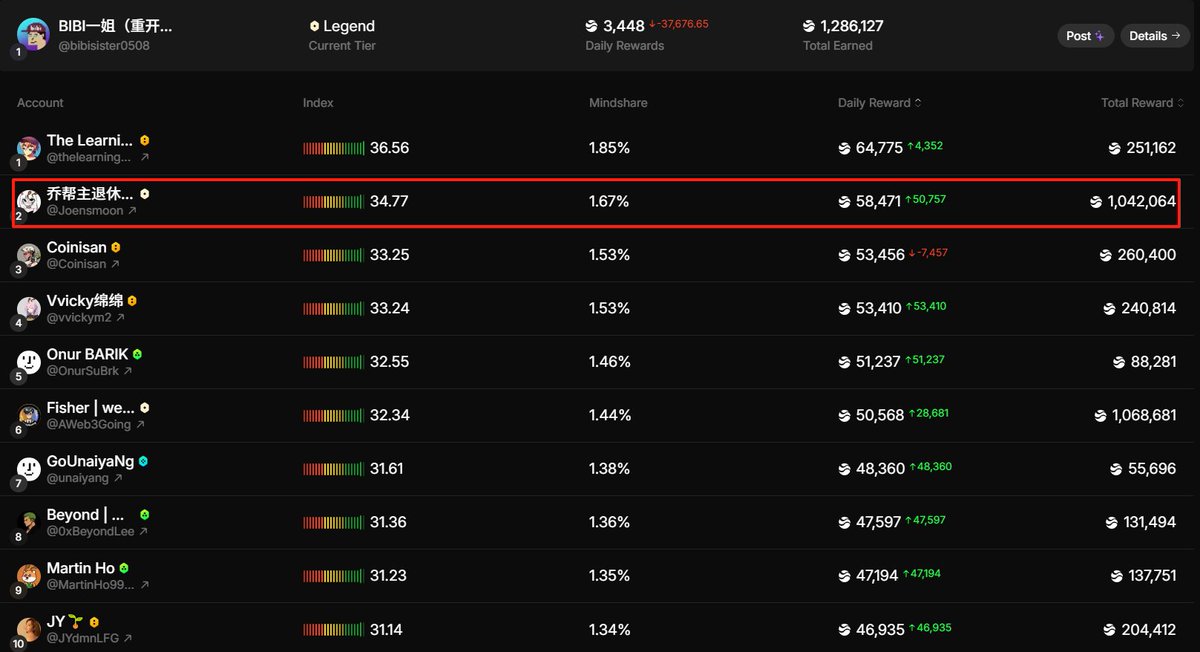Open the Details arrow button
1200x652 pixels.
(x=1155, y=36)
